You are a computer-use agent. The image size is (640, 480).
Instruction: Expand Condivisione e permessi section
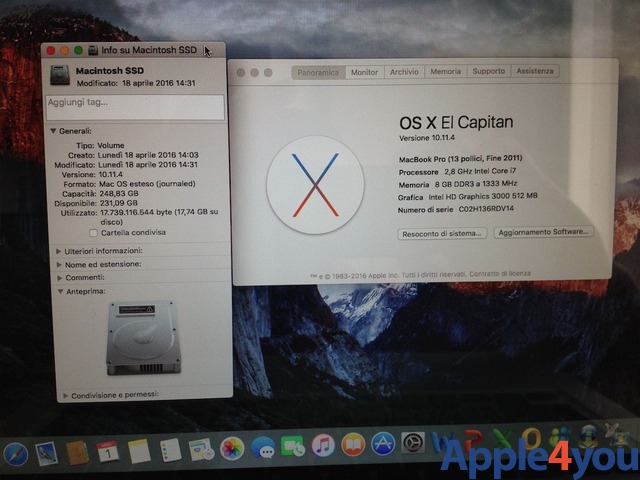pos(65,396)
